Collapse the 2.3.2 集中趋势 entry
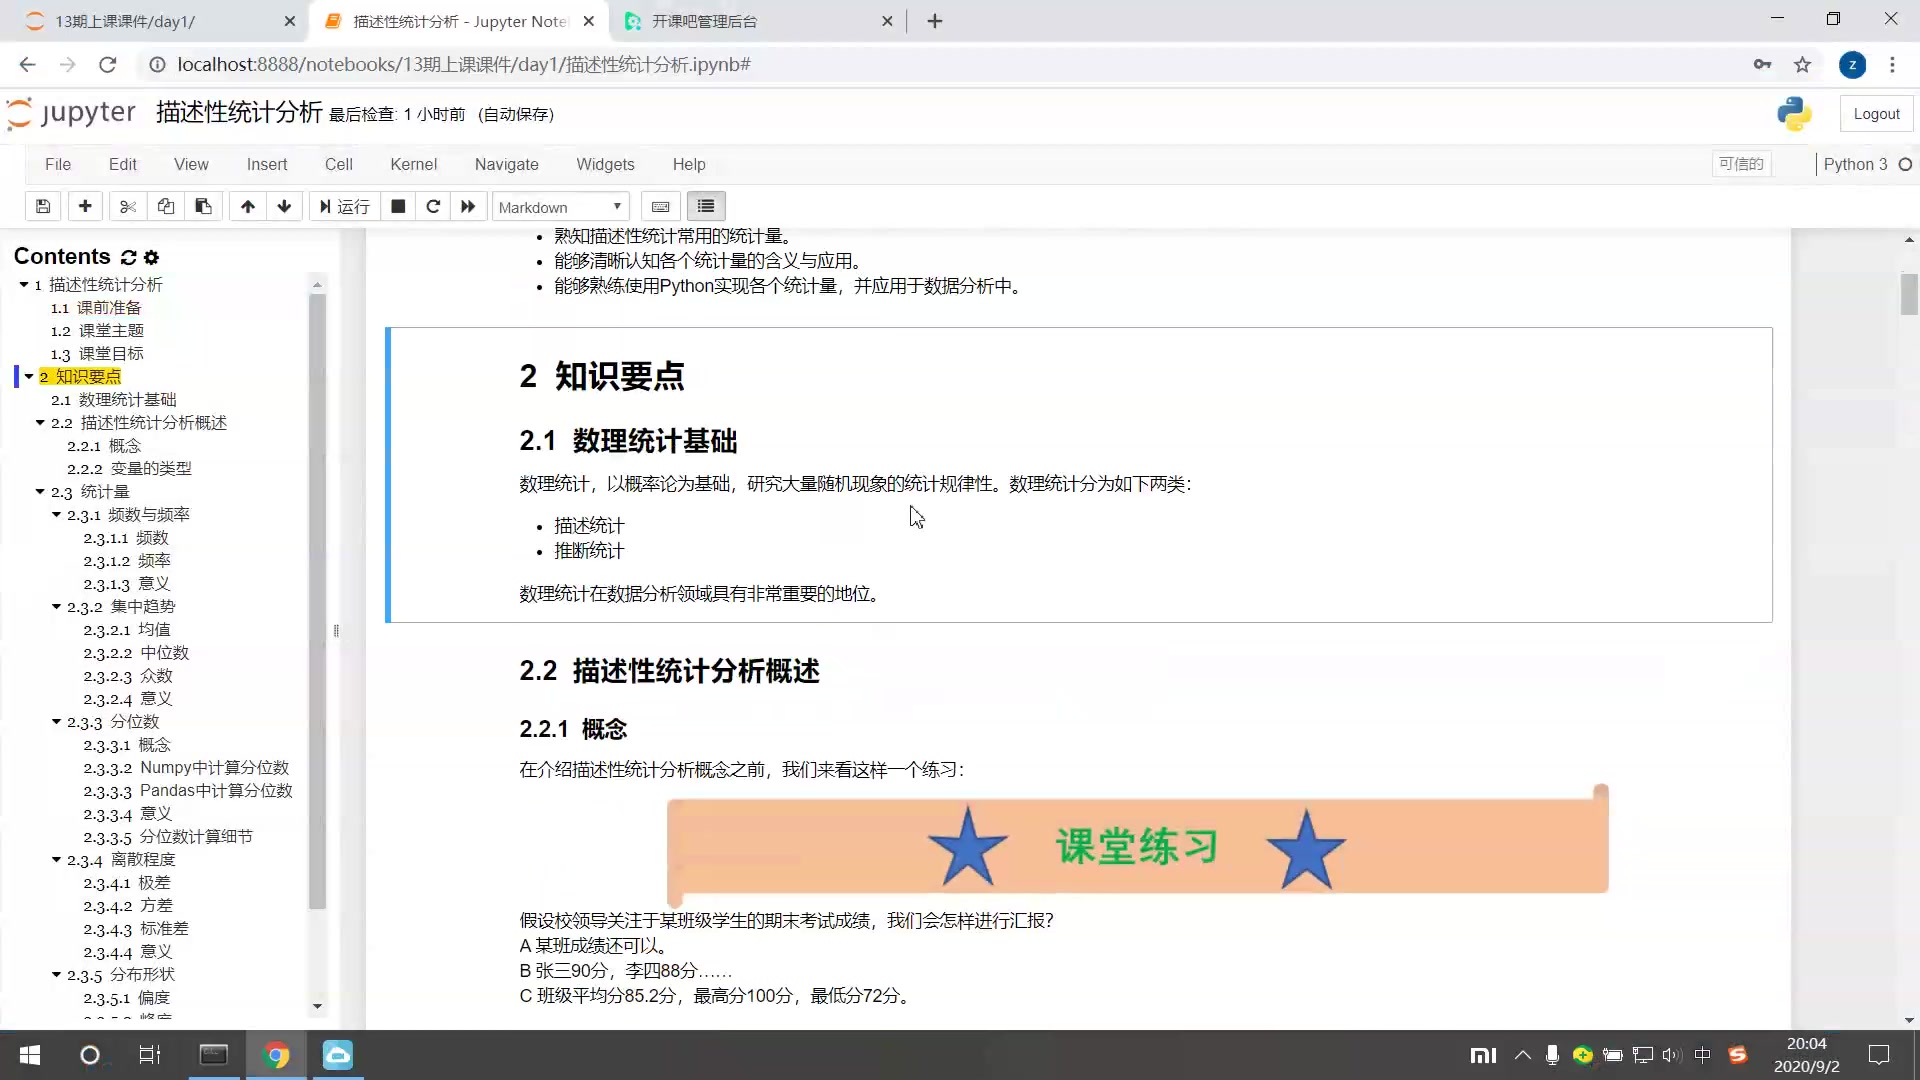This screenshot has height=1080, width=1920. [56, 606]
